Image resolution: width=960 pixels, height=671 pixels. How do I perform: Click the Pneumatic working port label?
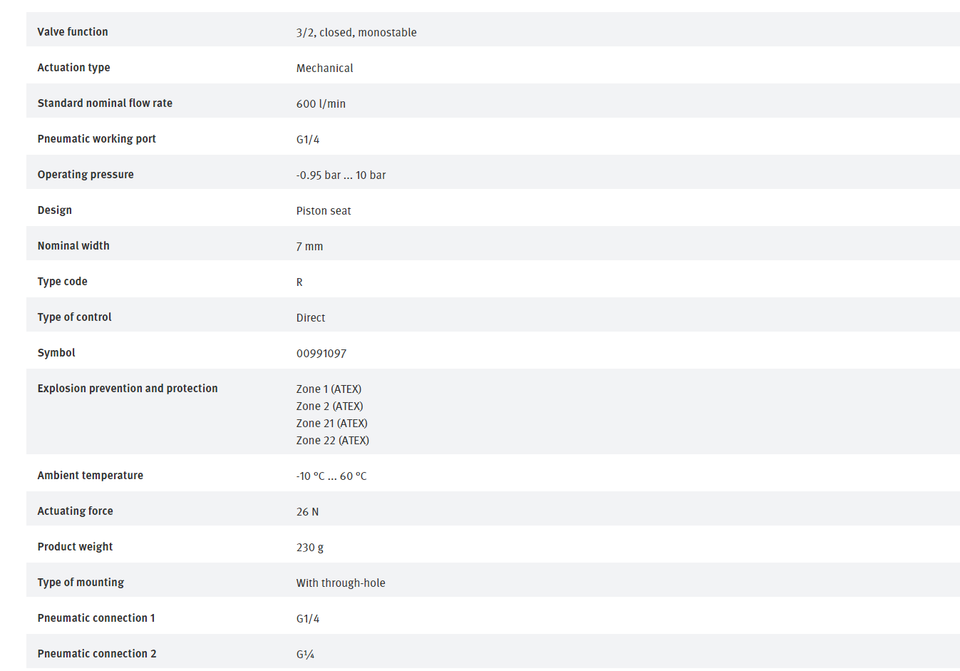coord(96,139)
